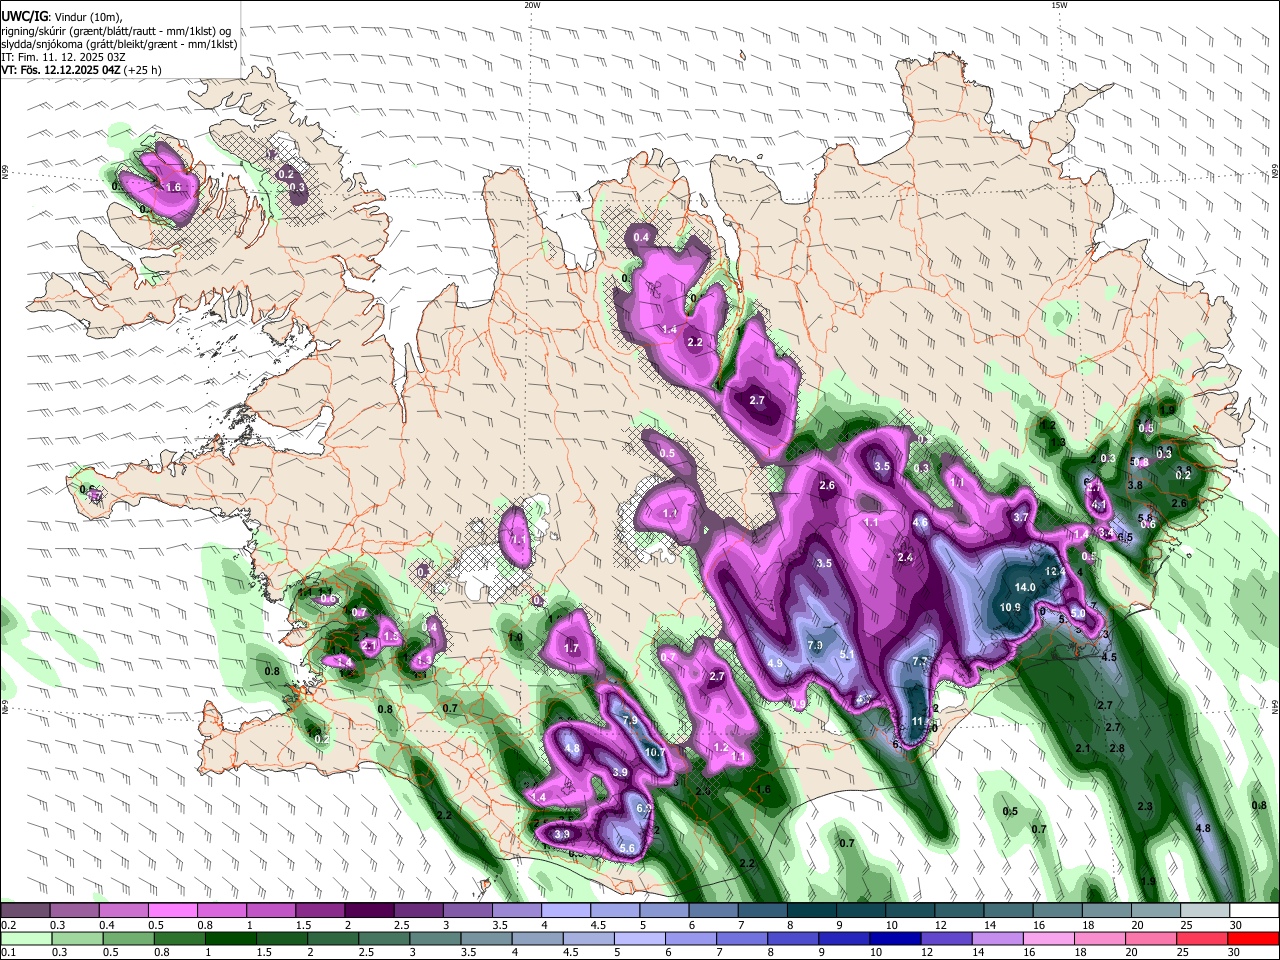Click the '10.9' precipitation value on the map
1280x960 pixels.
click(1010, 607)
